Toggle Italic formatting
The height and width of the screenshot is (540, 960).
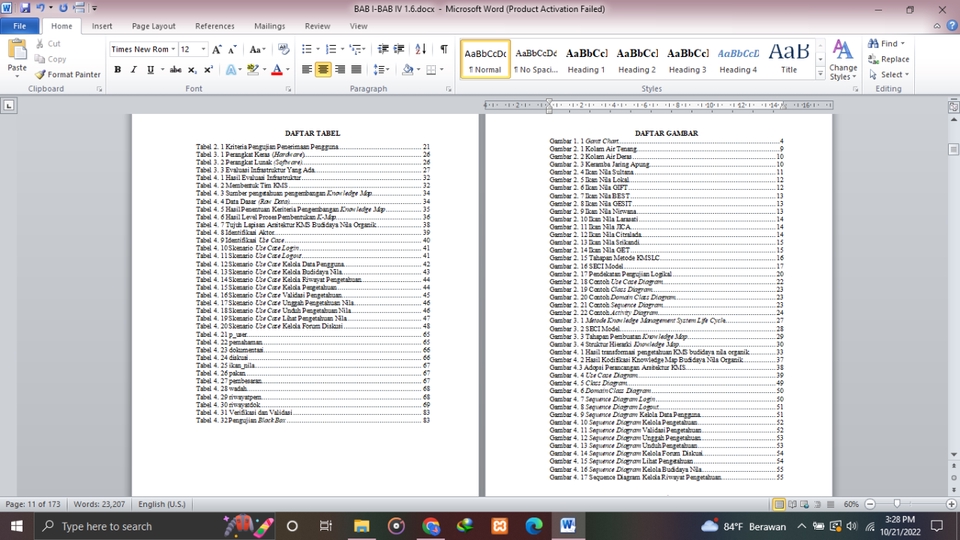pyautogui.click(x=133, y=70)
